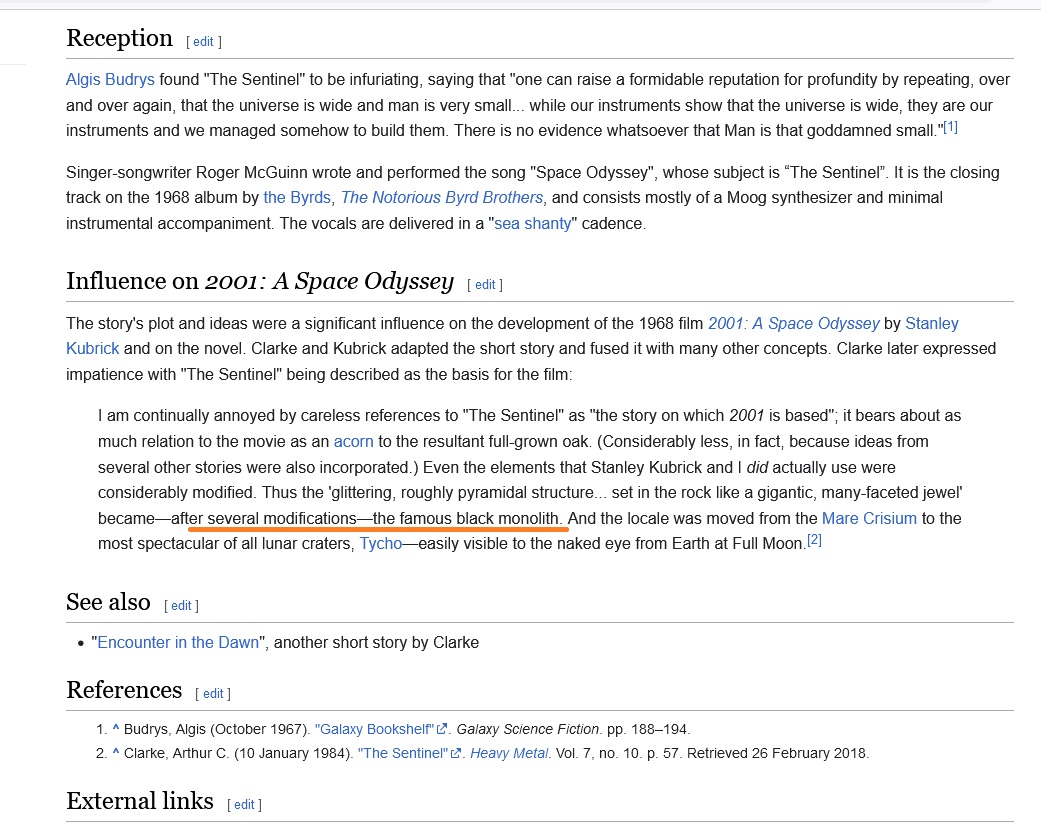Click 'pp. 188–194' page range
This screenshot has height=823, width=1041.
(648, 729)
